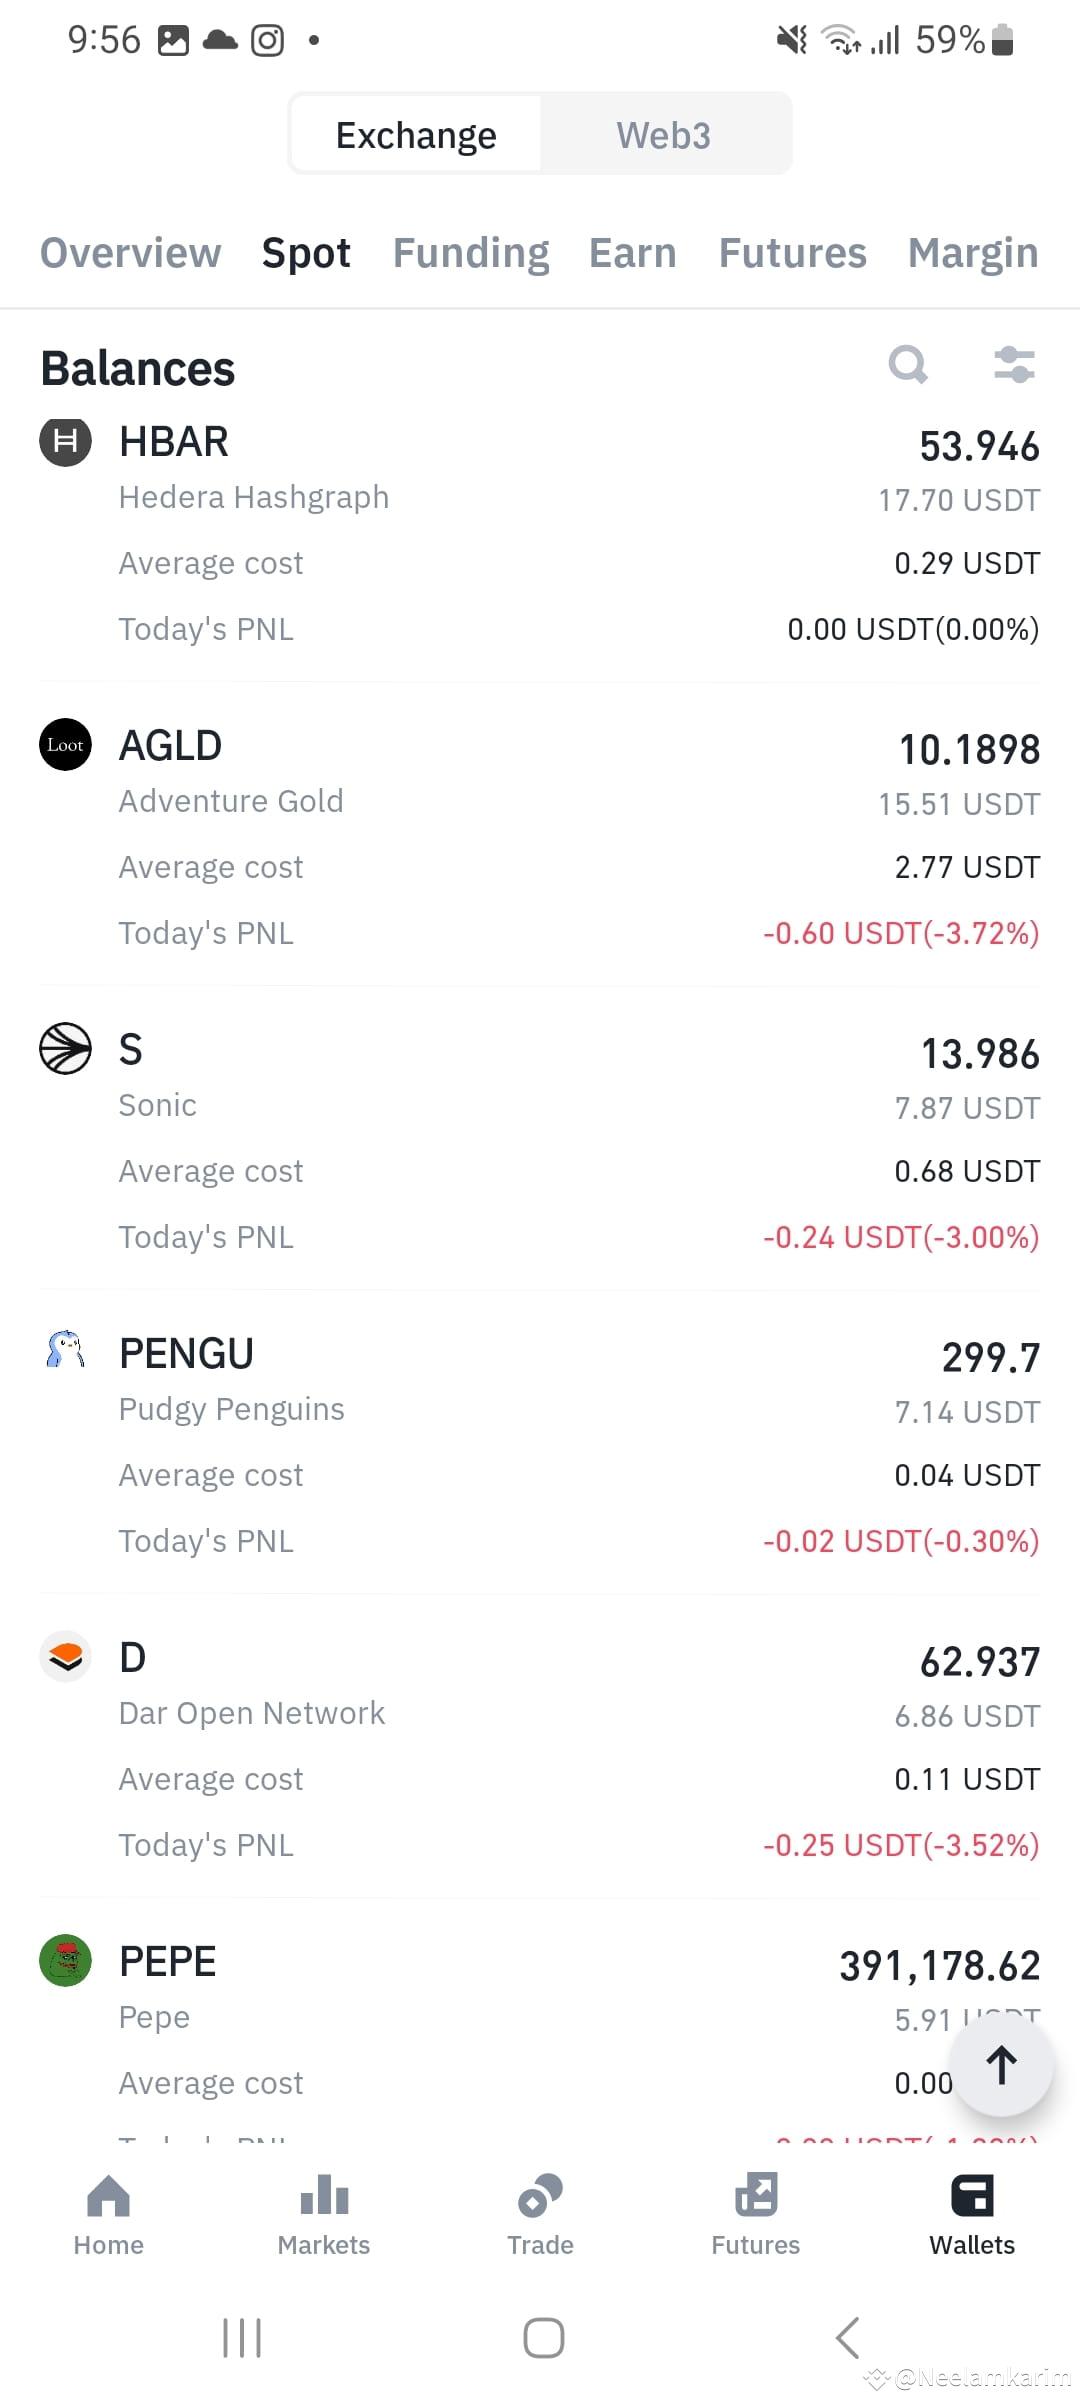
Task: Open the balances search magnifier icon
Action: tap(908, 365)
